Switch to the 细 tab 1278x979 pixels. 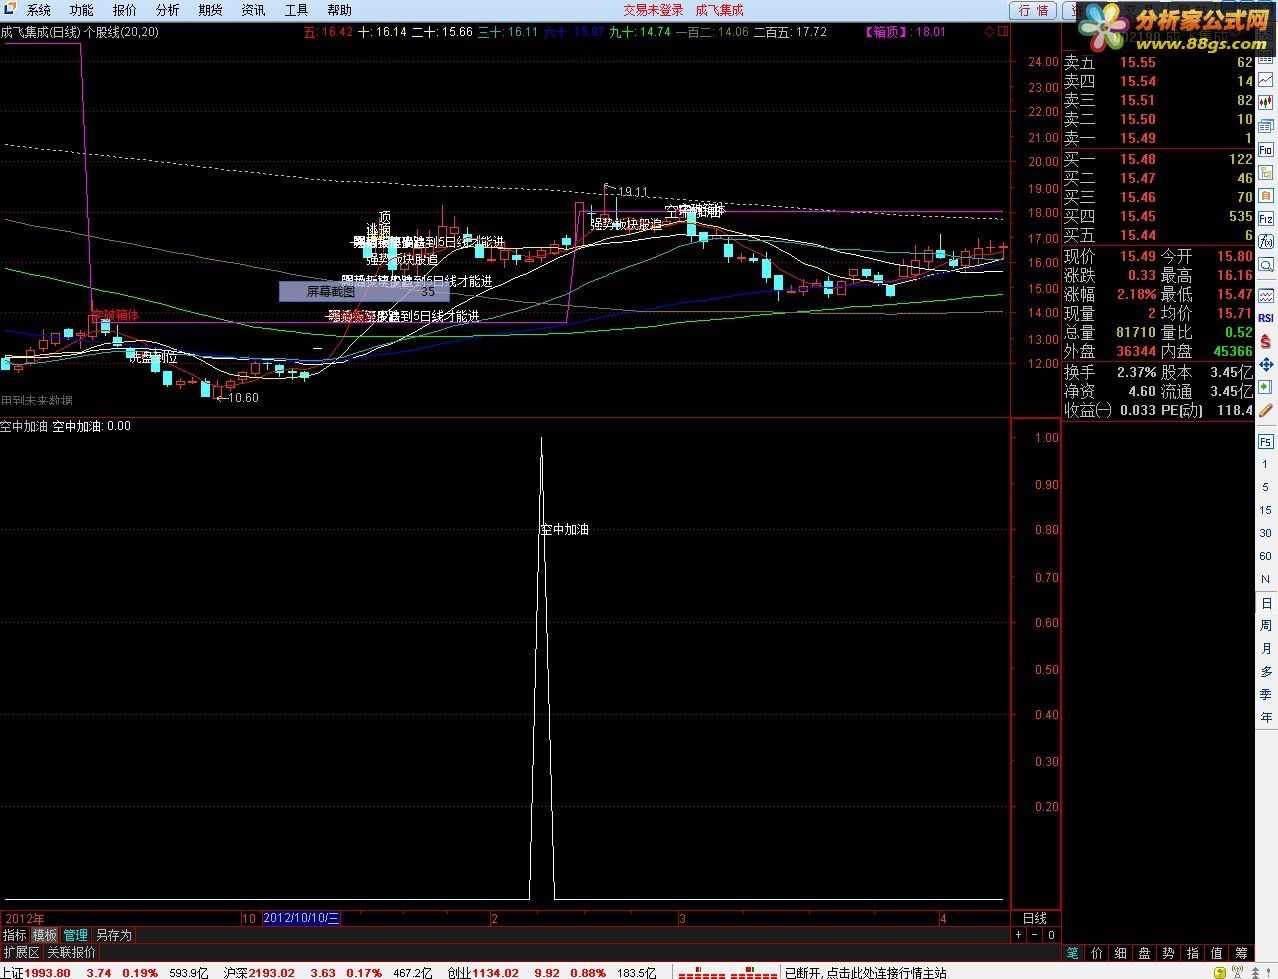[1121, 953]
